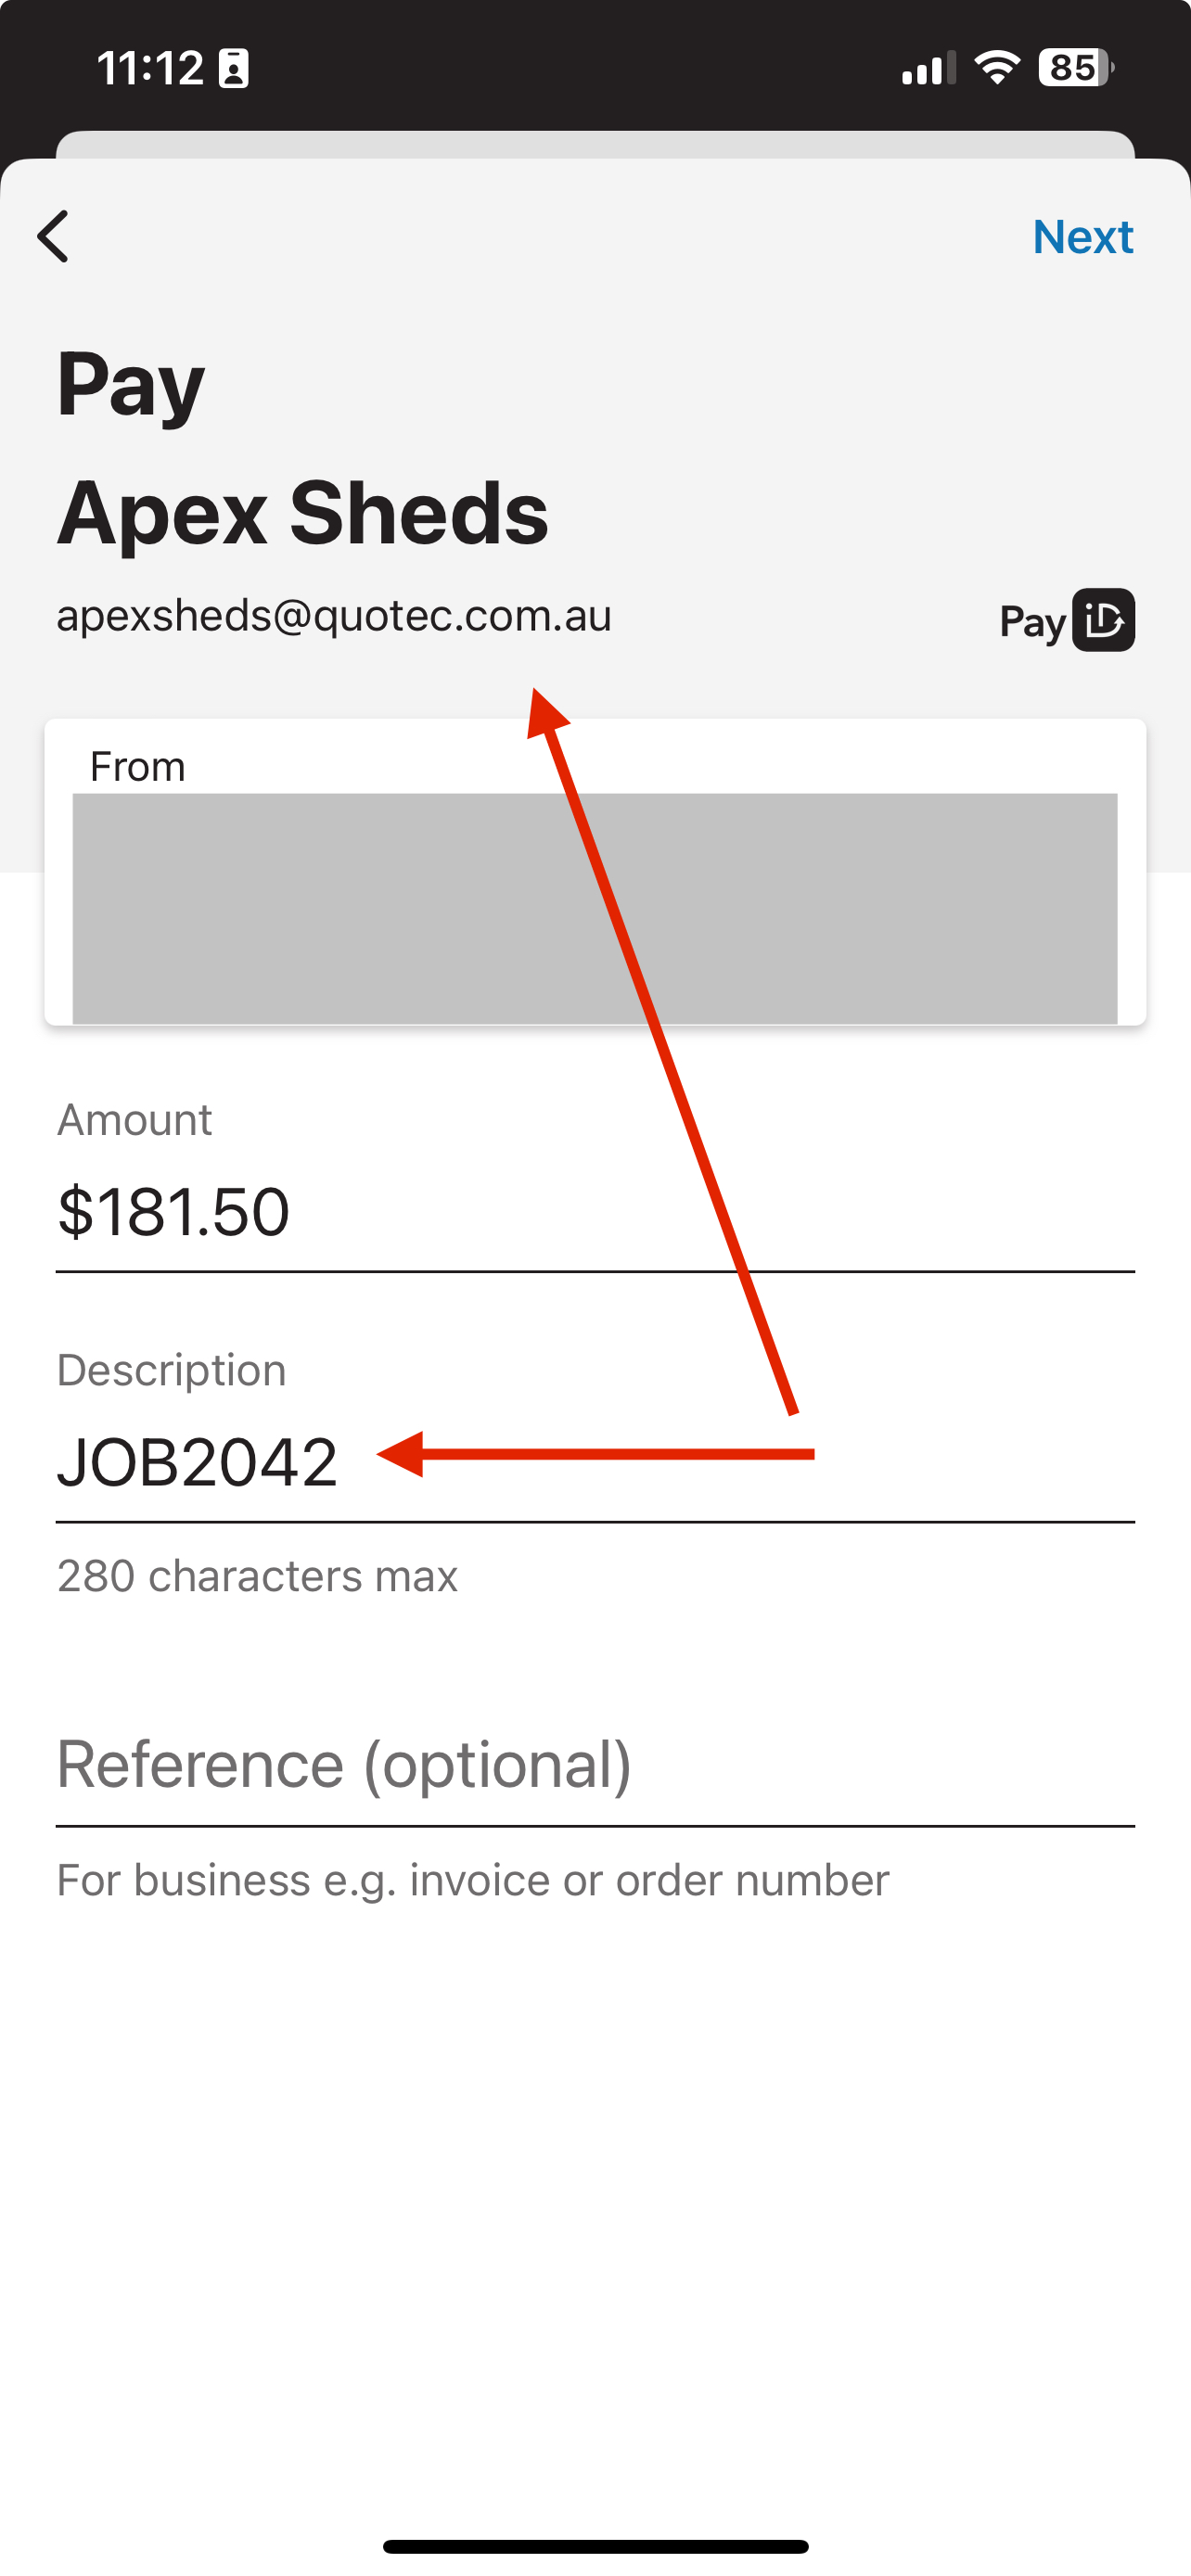Select the Amount field showing $181.50

pyautogui.click(x=595, y=1212)
